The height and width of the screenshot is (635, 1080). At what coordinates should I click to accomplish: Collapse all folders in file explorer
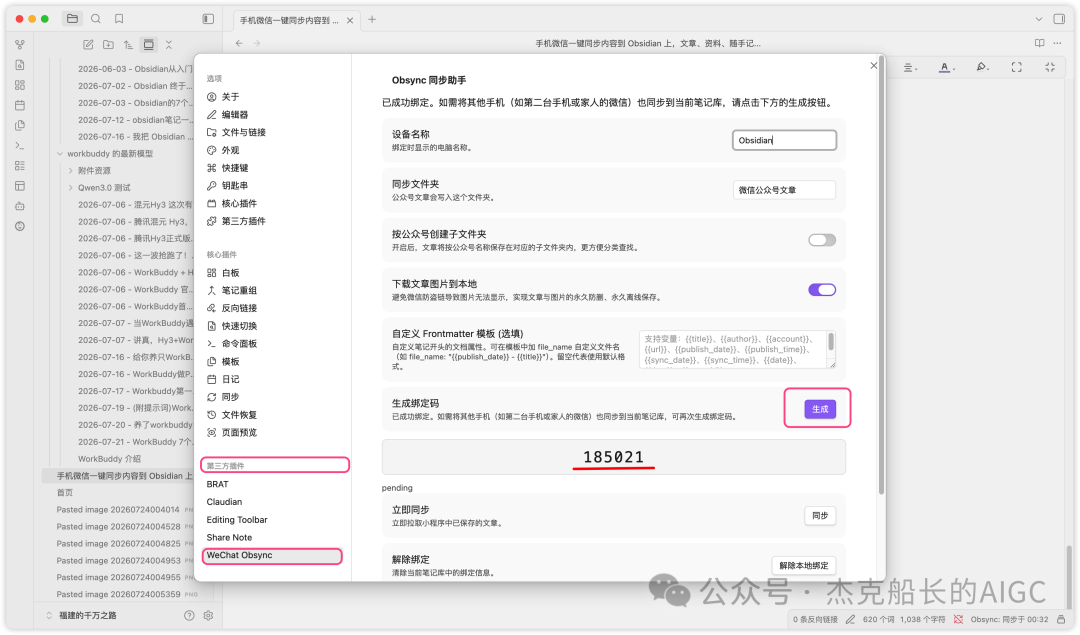click(169, 45)
